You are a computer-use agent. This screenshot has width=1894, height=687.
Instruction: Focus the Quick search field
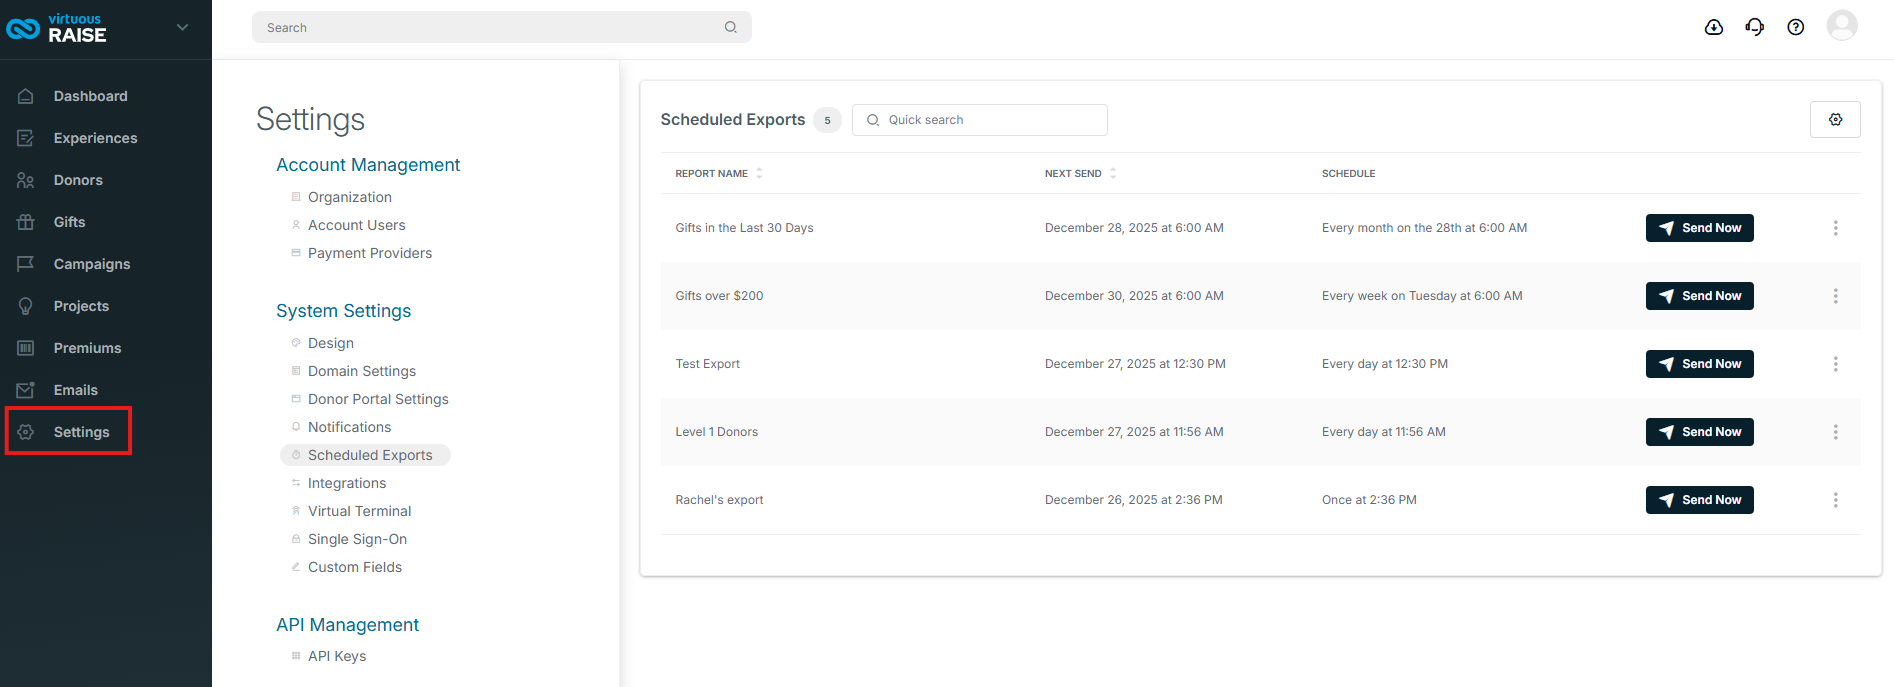[980, 120]
